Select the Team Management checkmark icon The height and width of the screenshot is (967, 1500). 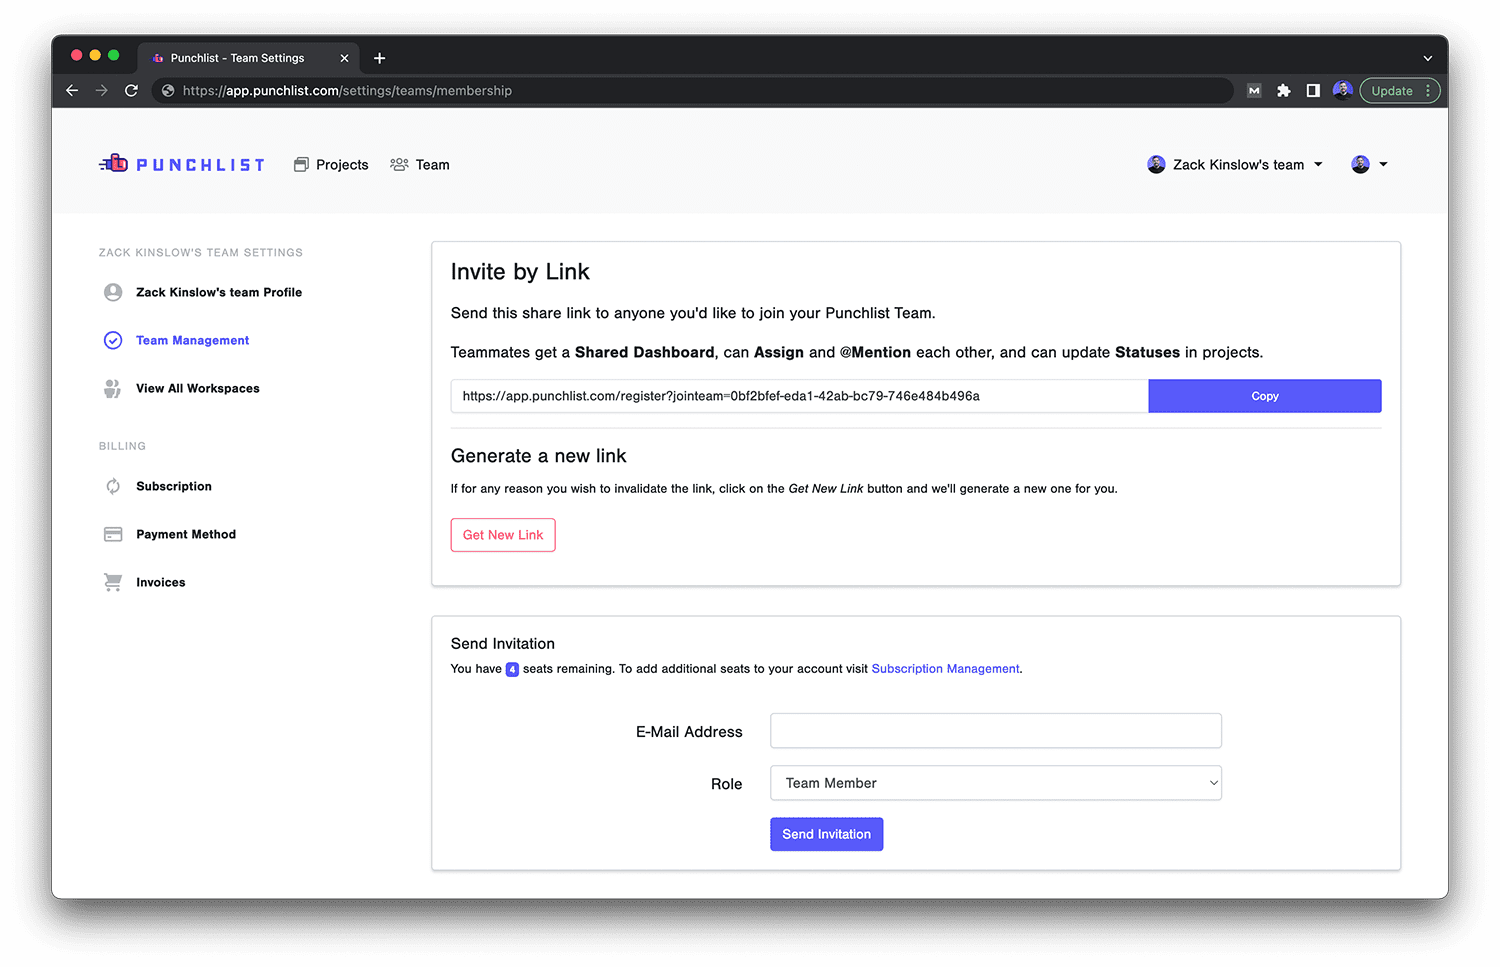coord(113,340)
